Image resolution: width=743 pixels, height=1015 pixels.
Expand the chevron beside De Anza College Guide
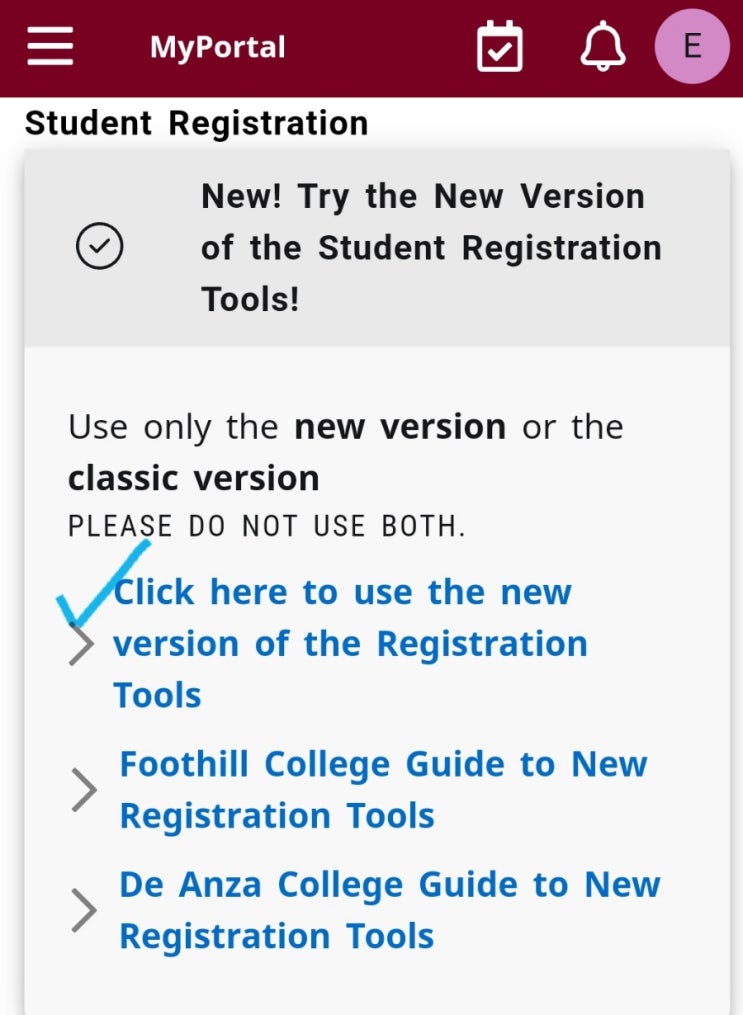pos(85,911)
